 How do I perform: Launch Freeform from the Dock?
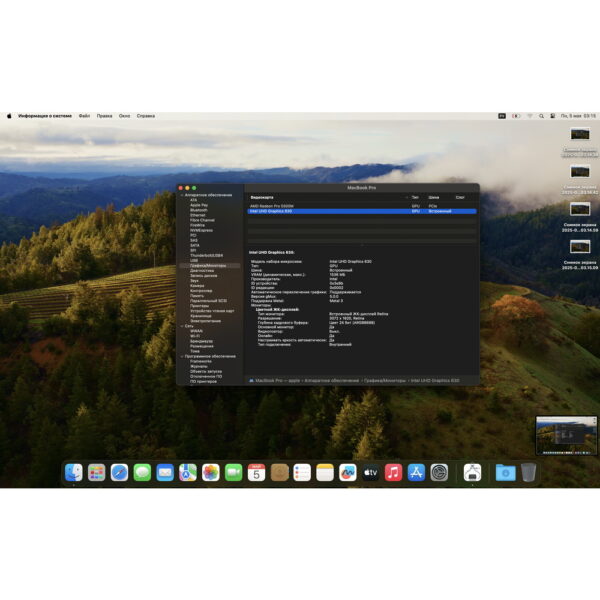tap(347, 472)
